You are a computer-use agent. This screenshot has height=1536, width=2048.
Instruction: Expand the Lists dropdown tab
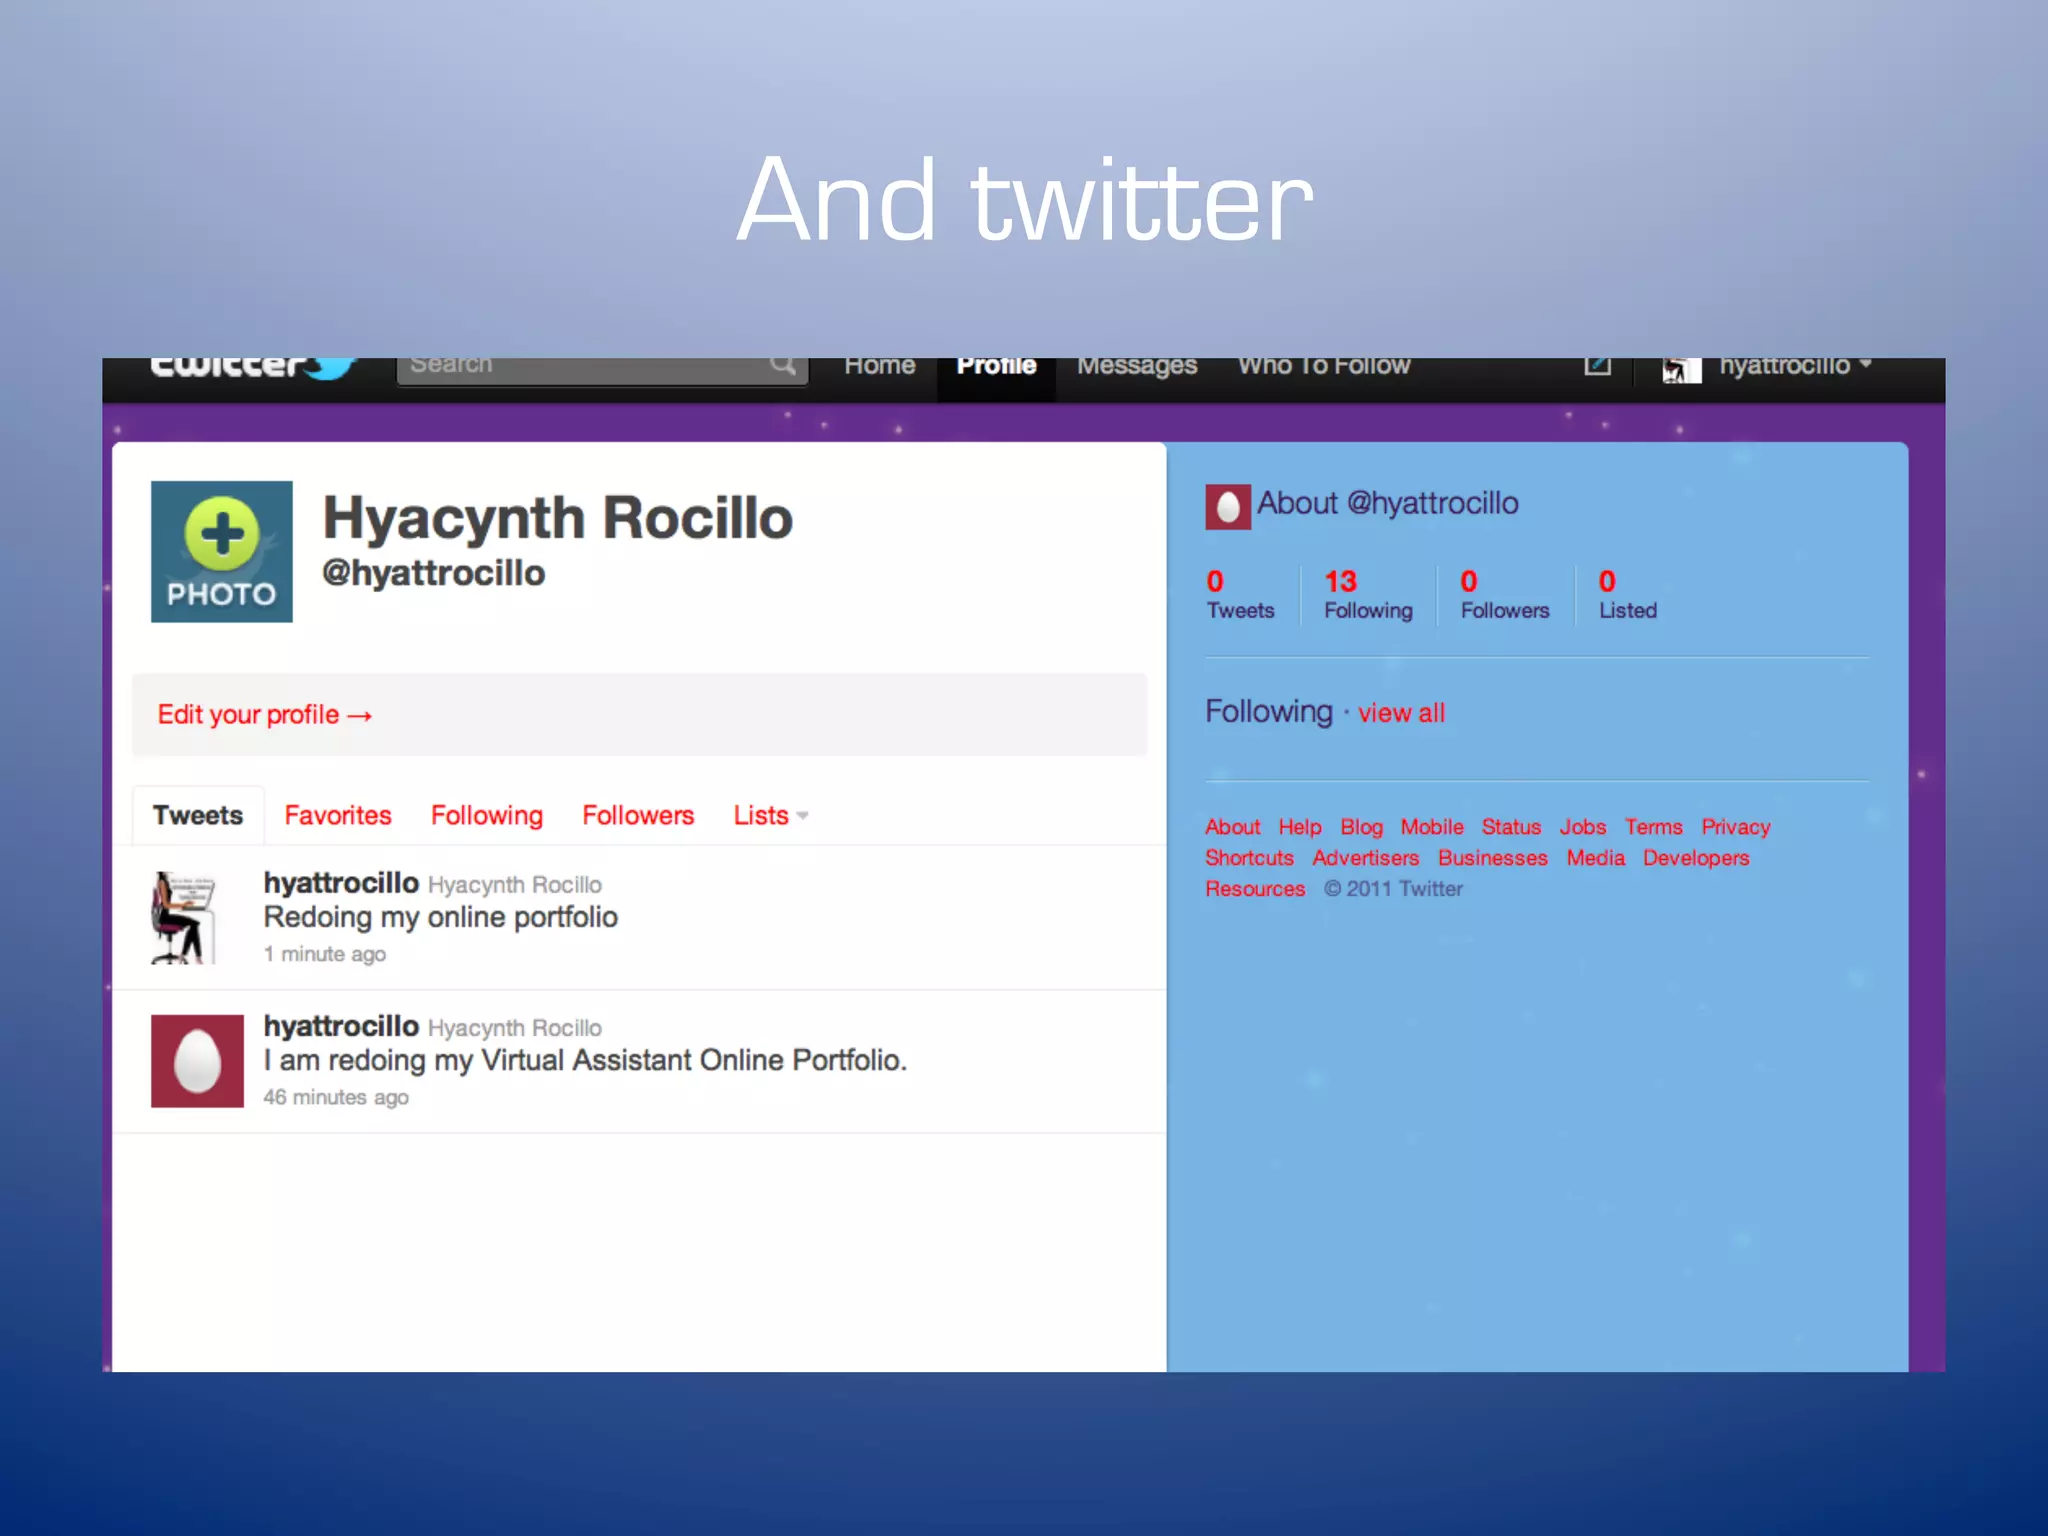pyautogui.click(x=770, y=816)
